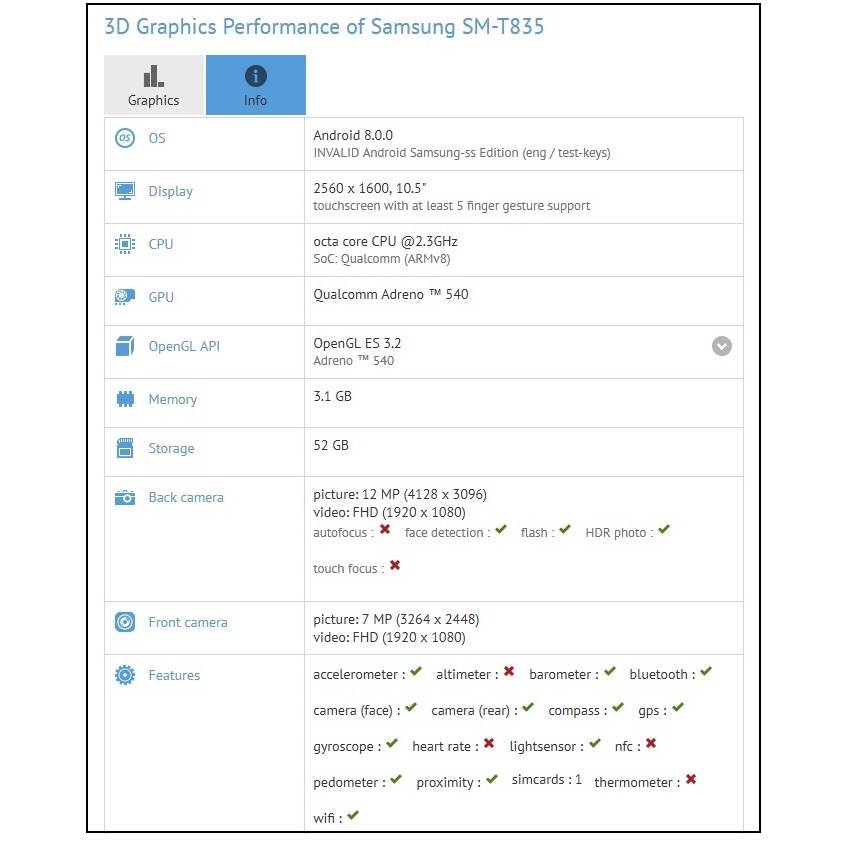
Task: Click the Android 8.0.0 value
Action: (353, 135)
